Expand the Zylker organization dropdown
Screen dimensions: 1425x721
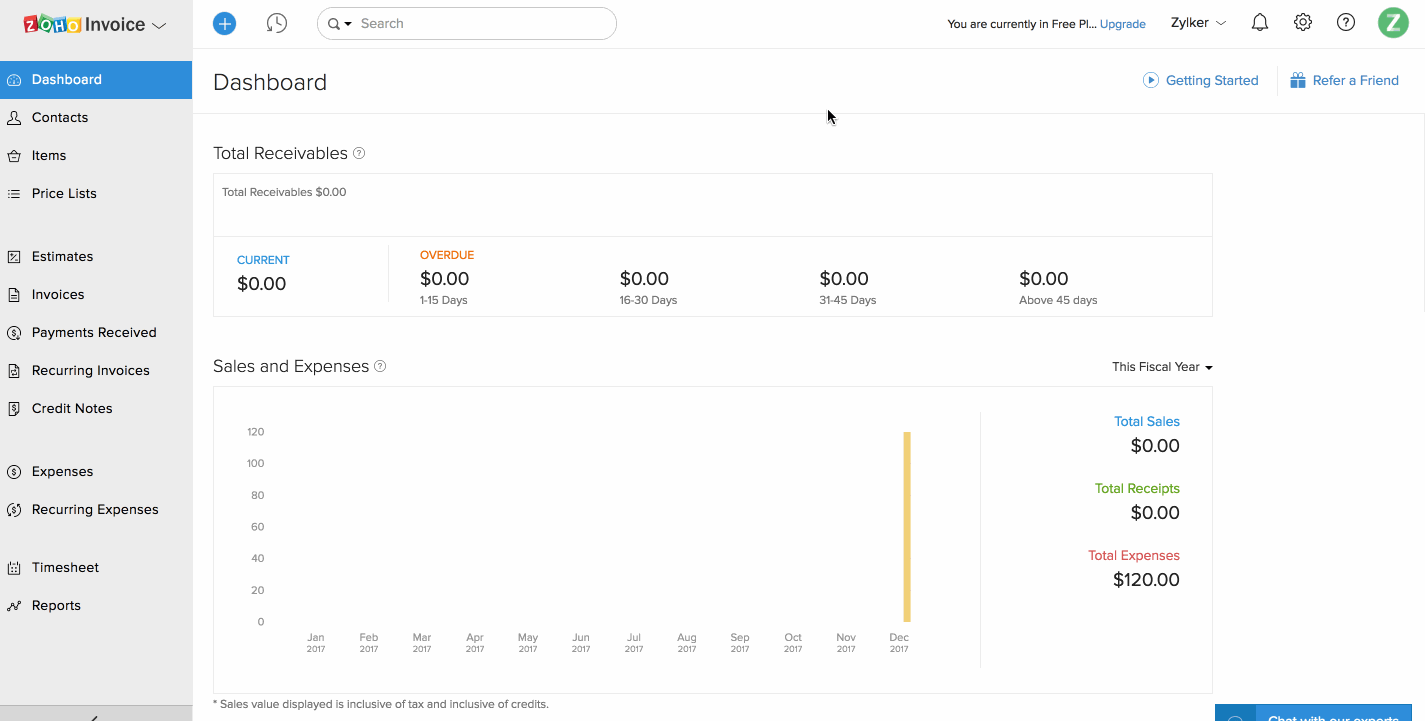(x=1198, y=23)
